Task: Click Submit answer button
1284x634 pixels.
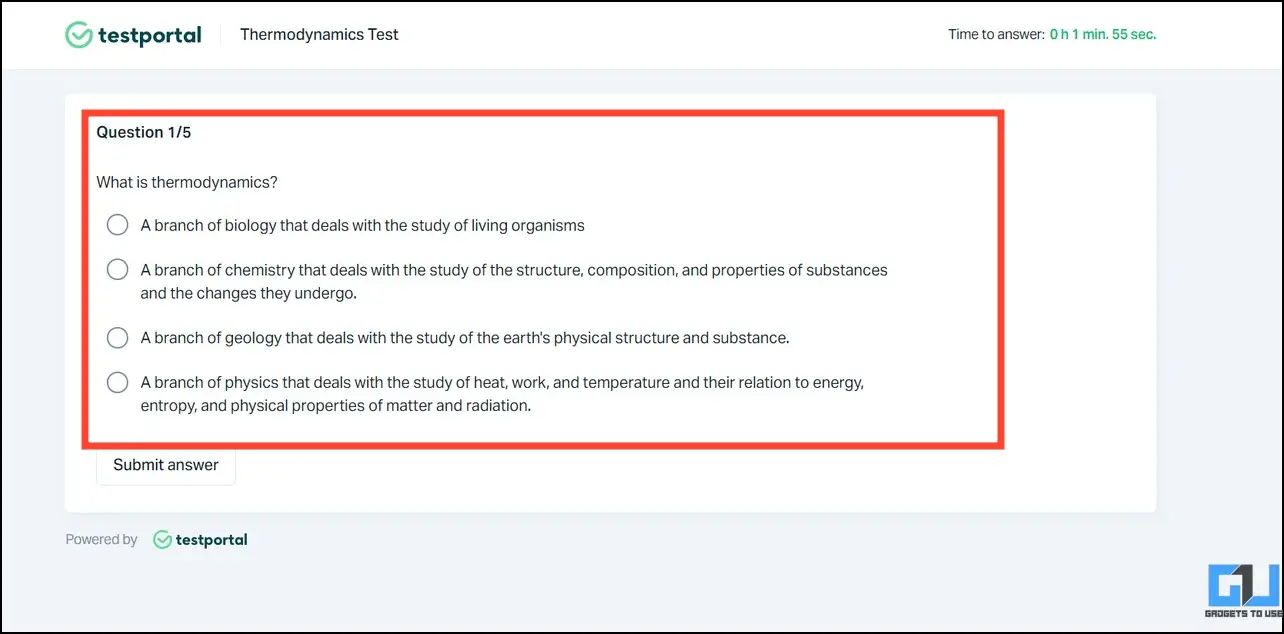Action: tap(166, 465)
